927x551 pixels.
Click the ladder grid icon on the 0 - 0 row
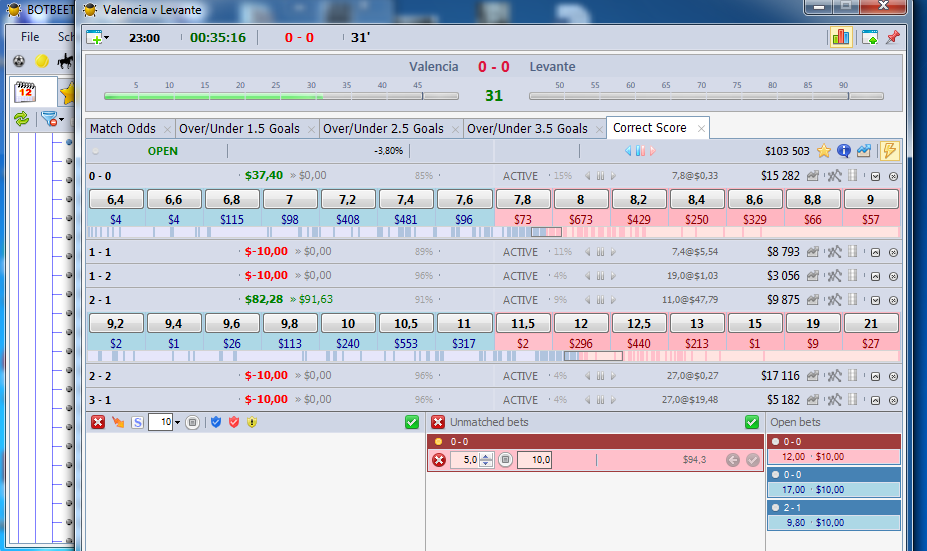(853, 176)
